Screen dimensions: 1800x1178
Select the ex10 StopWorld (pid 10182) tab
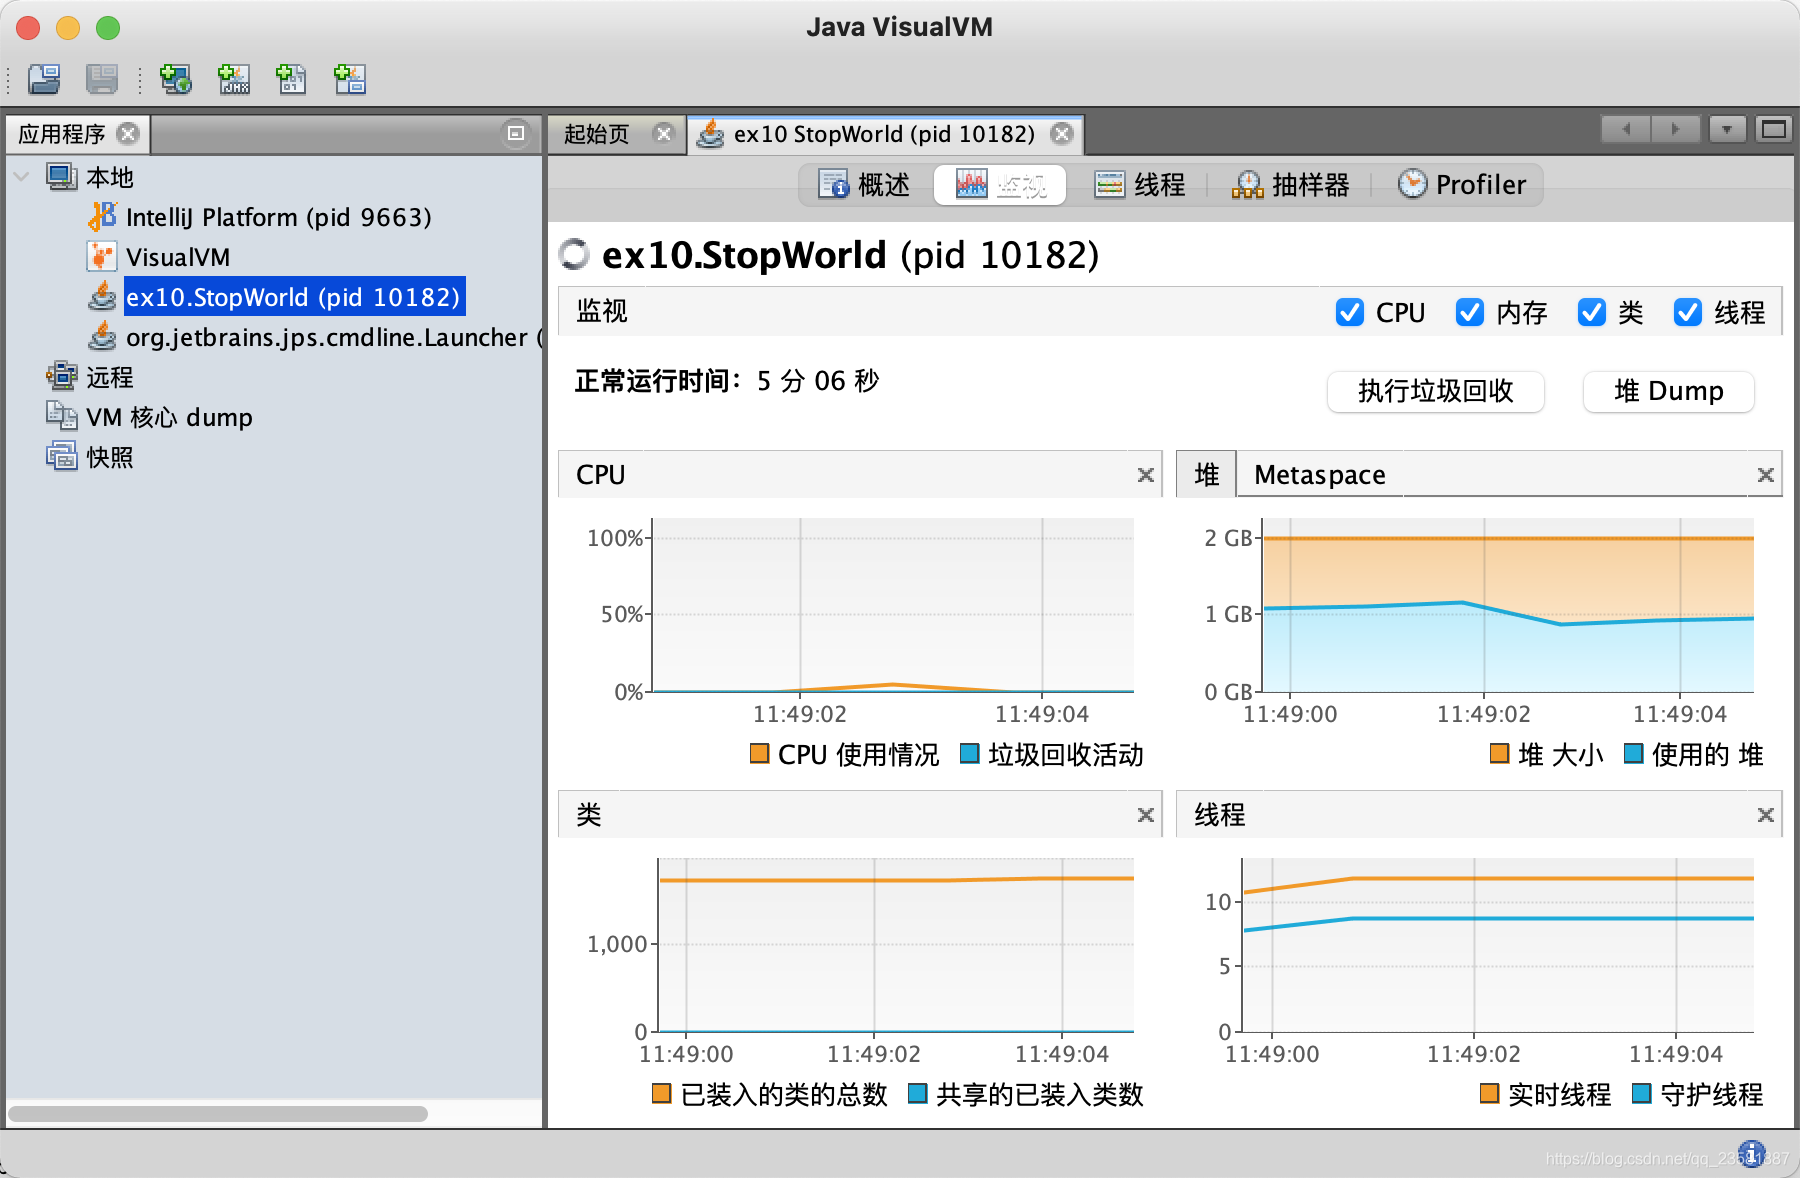(x=884, y=133)
